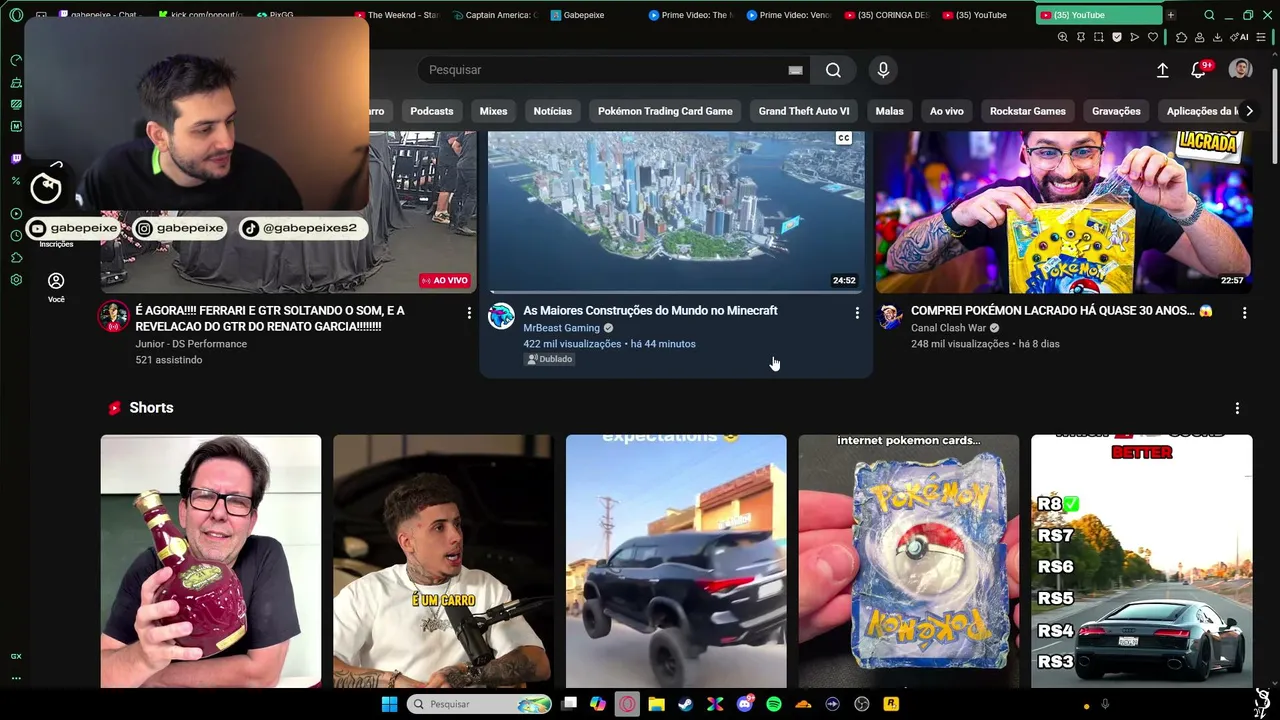Open Windows Start menu
This screenshot has height=720, width=1280.
[389, 704]
